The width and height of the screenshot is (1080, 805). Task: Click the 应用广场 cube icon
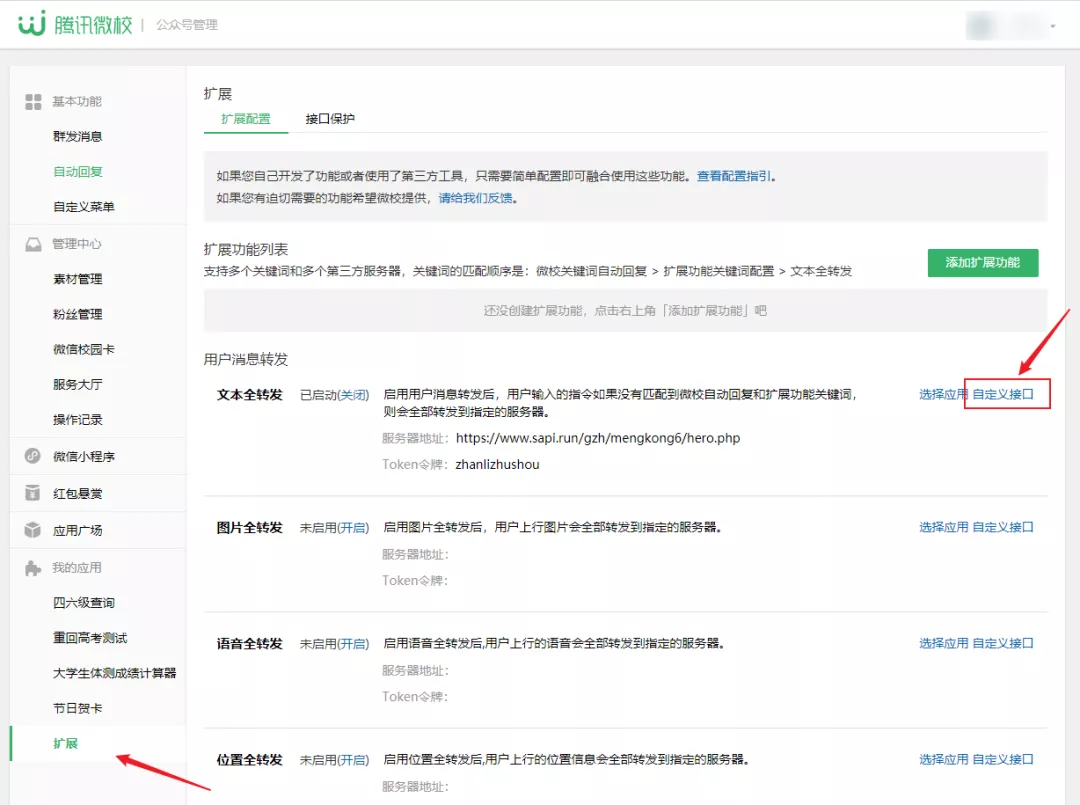(x=32, y=530)
